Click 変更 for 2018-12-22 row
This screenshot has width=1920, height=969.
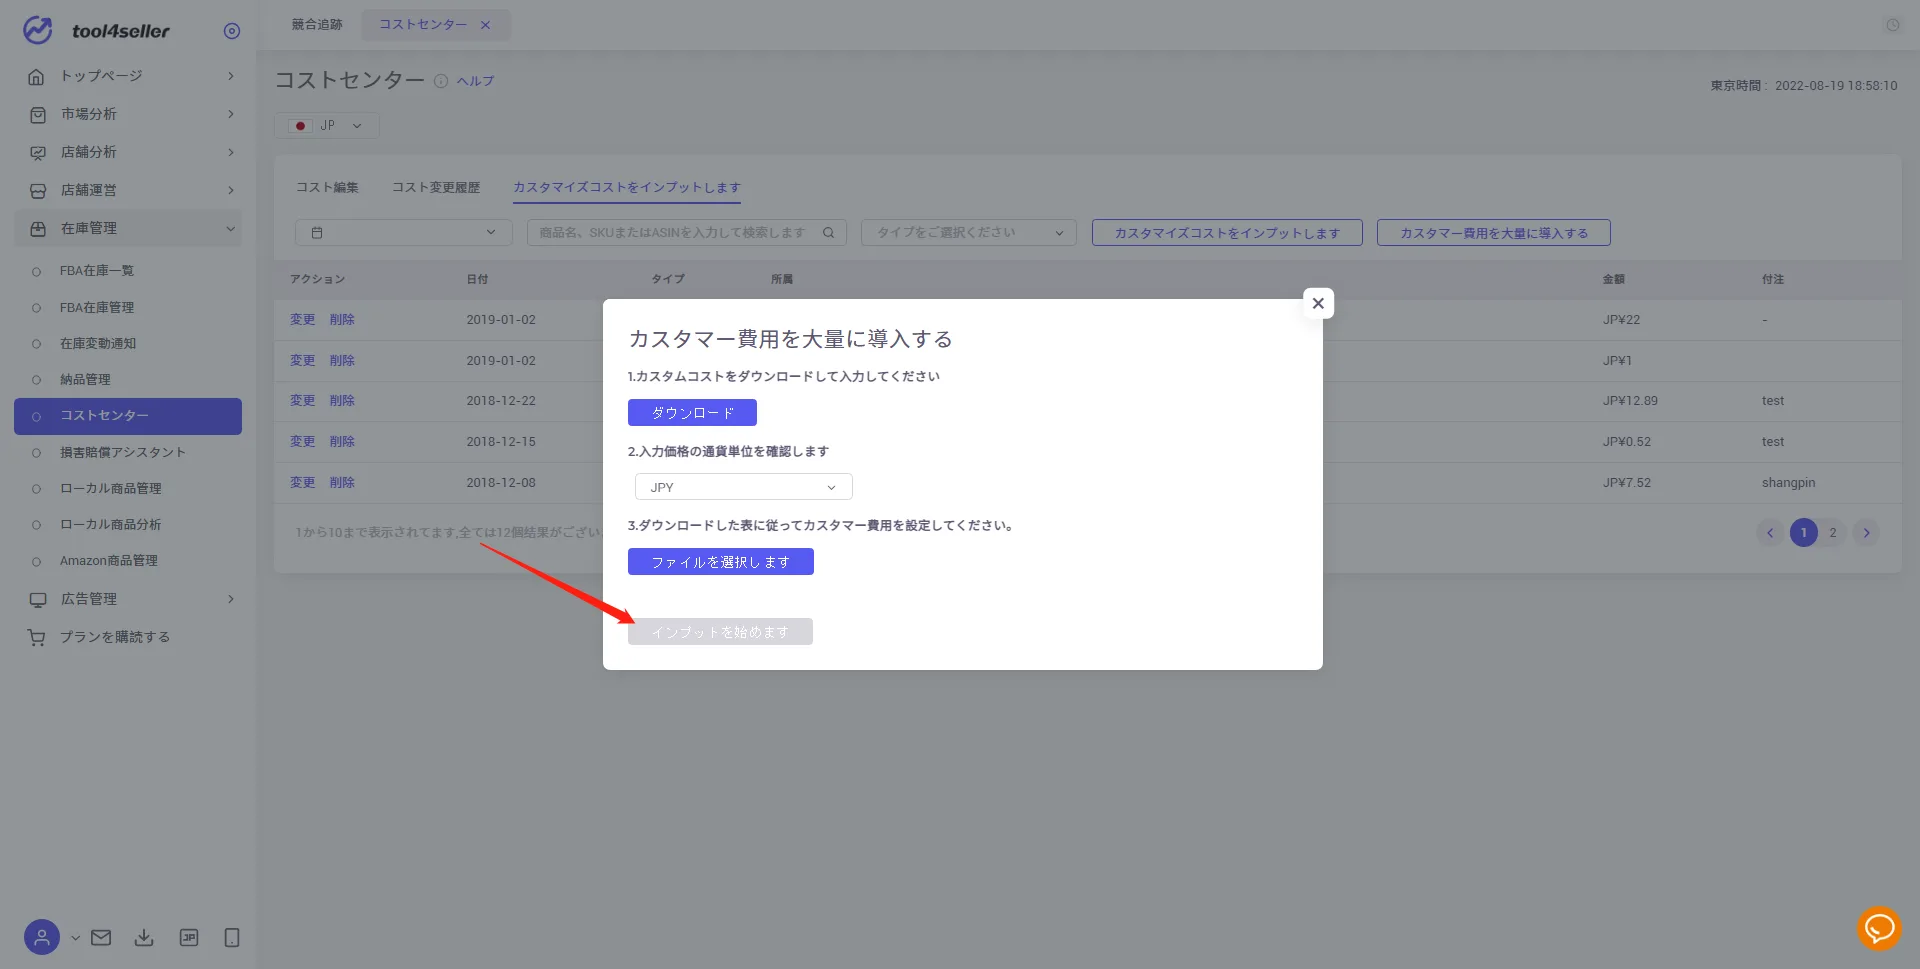302,401
